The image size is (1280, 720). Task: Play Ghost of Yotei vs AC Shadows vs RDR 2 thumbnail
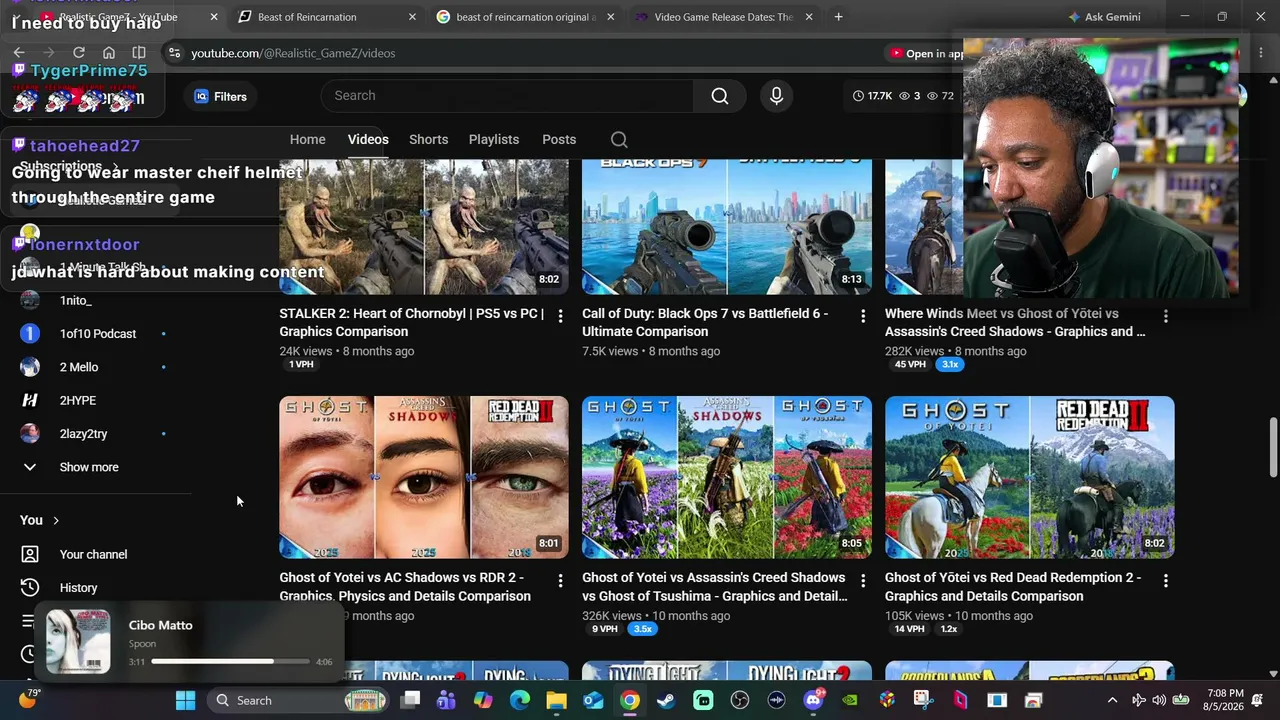[424, 477]
